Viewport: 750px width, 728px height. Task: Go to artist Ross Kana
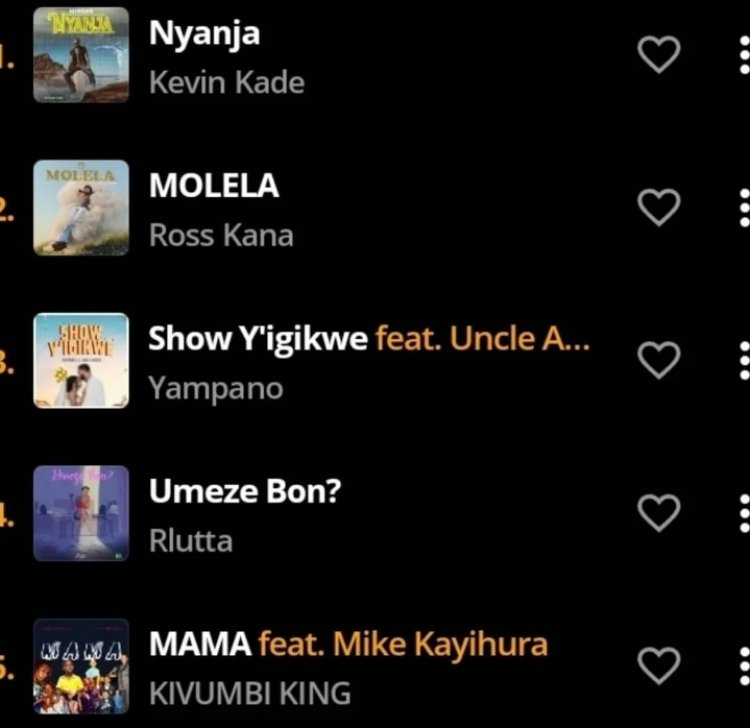221,235
